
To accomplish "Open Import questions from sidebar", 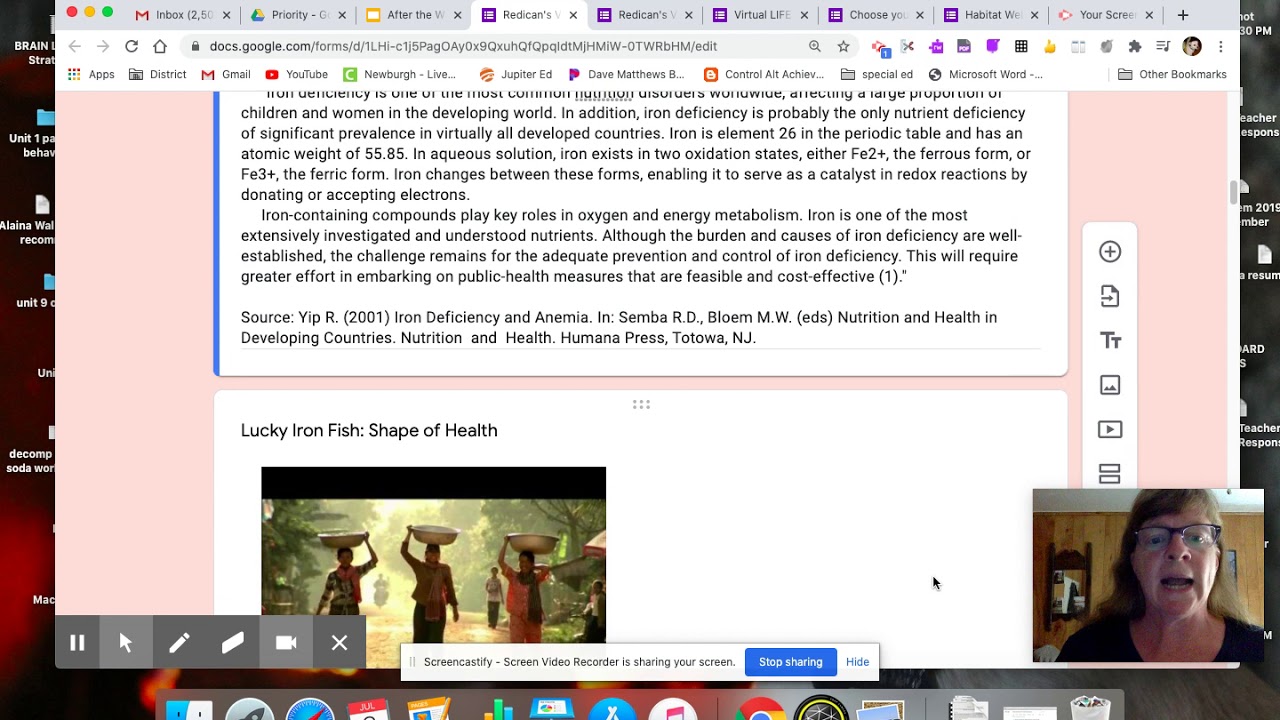I will pyautogui.click(x=1110, y=296).
